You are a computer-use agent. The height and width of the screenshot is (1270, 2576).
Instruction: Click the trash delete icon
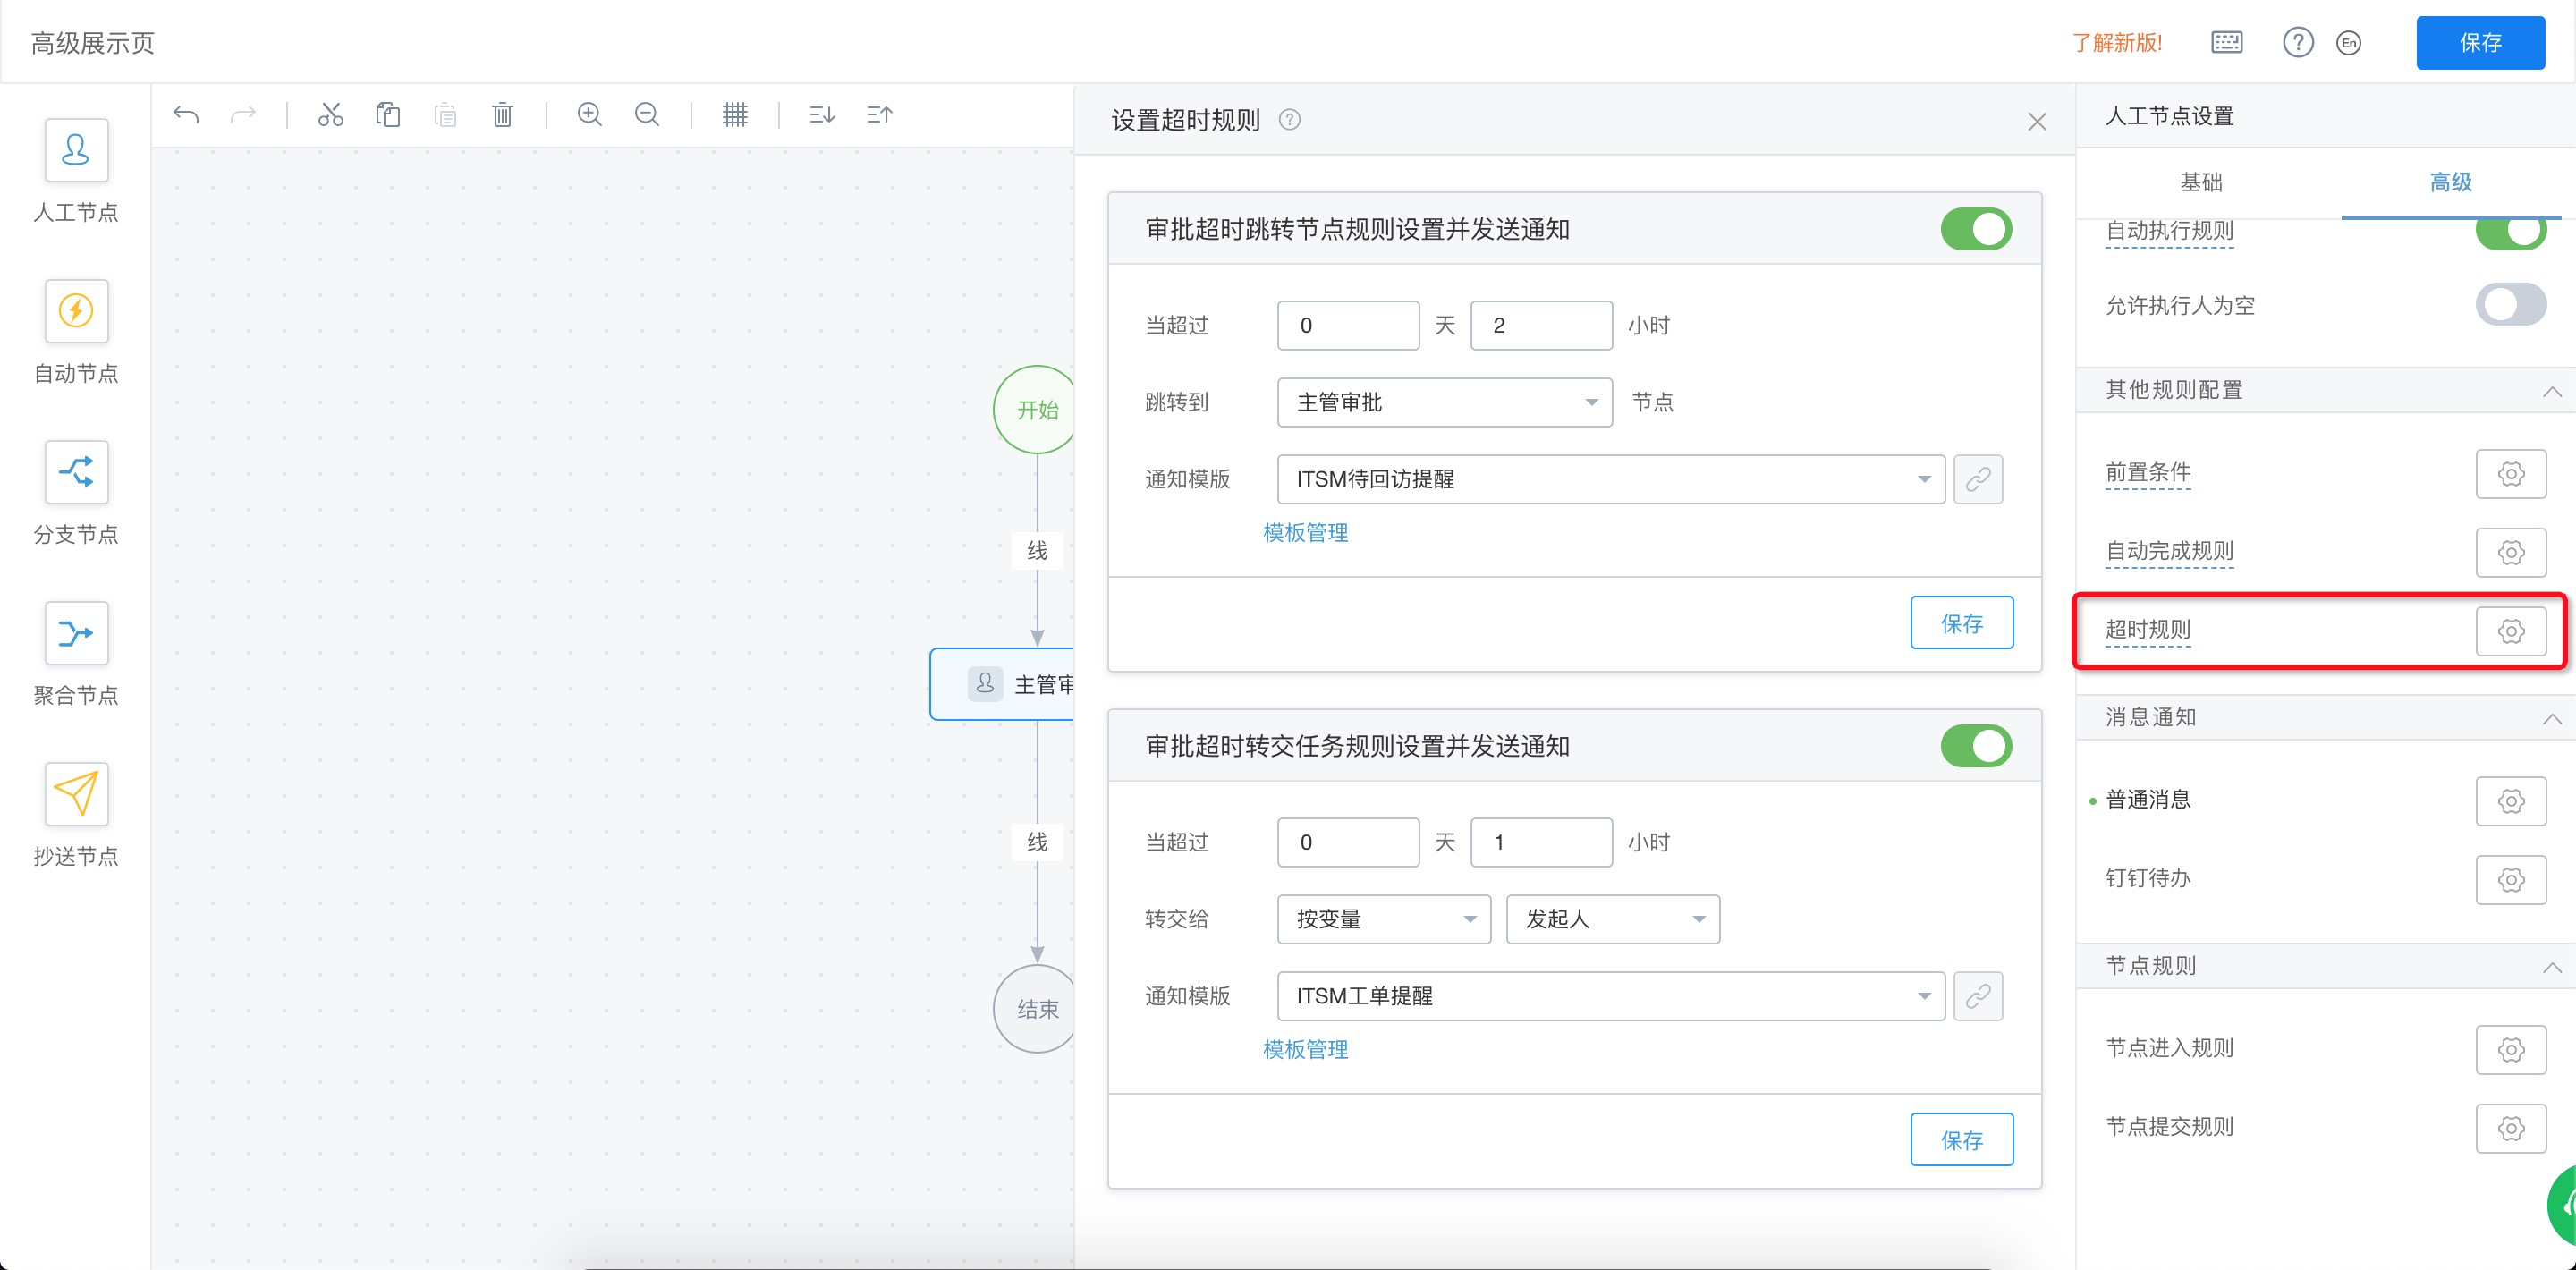502,115
